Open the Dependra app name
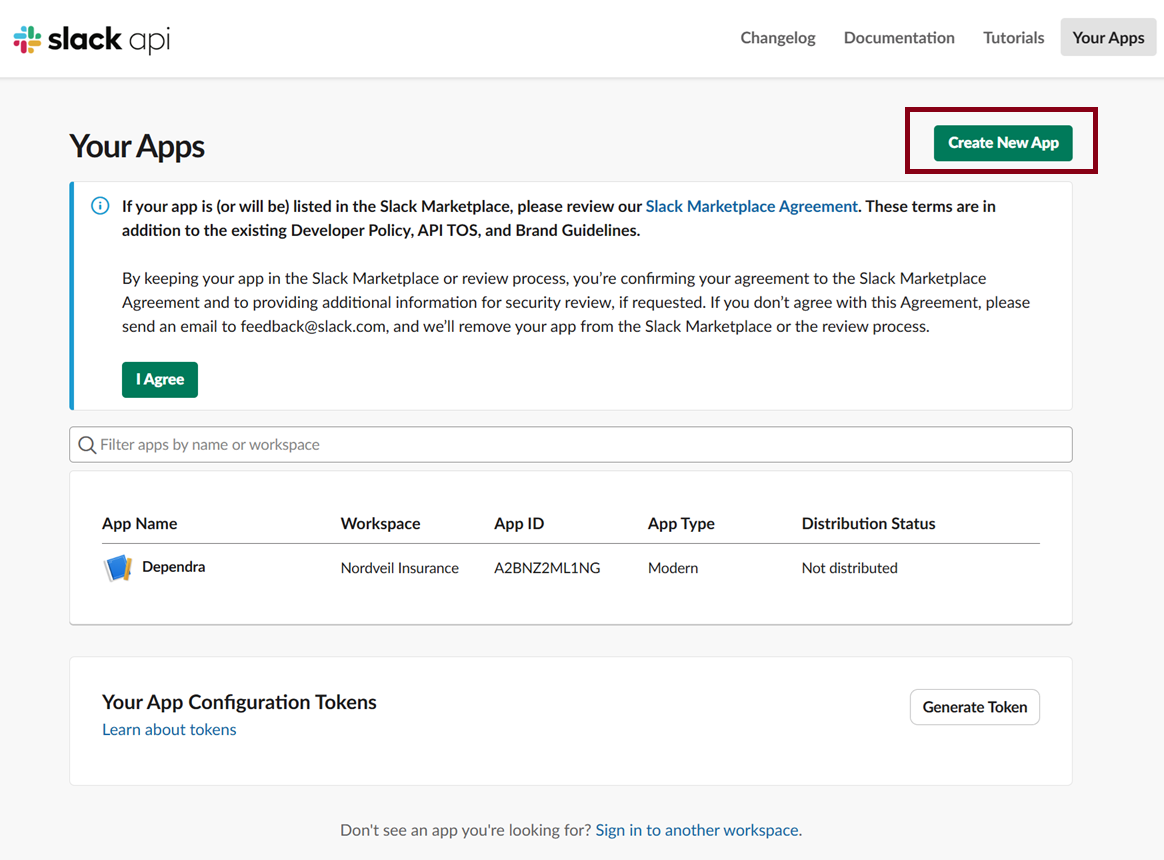The height and width of the screenshot is (860, 1164). 174,567
